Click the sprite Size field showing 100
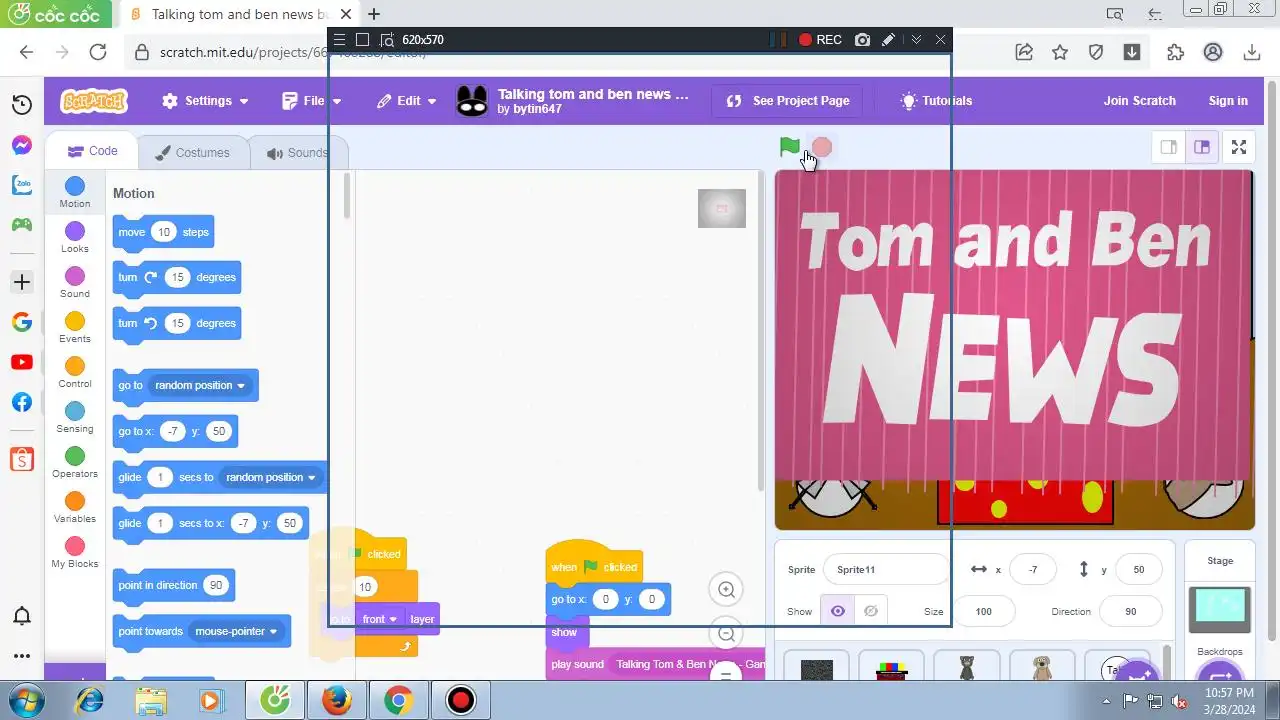 click(x=983, y=611)
